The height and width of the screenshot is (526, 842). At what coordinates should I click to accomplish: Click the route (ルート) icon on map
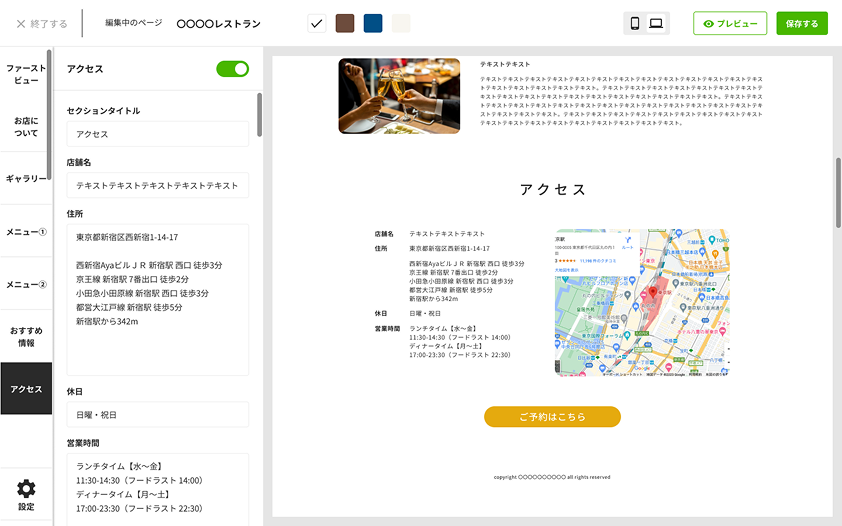627,242
